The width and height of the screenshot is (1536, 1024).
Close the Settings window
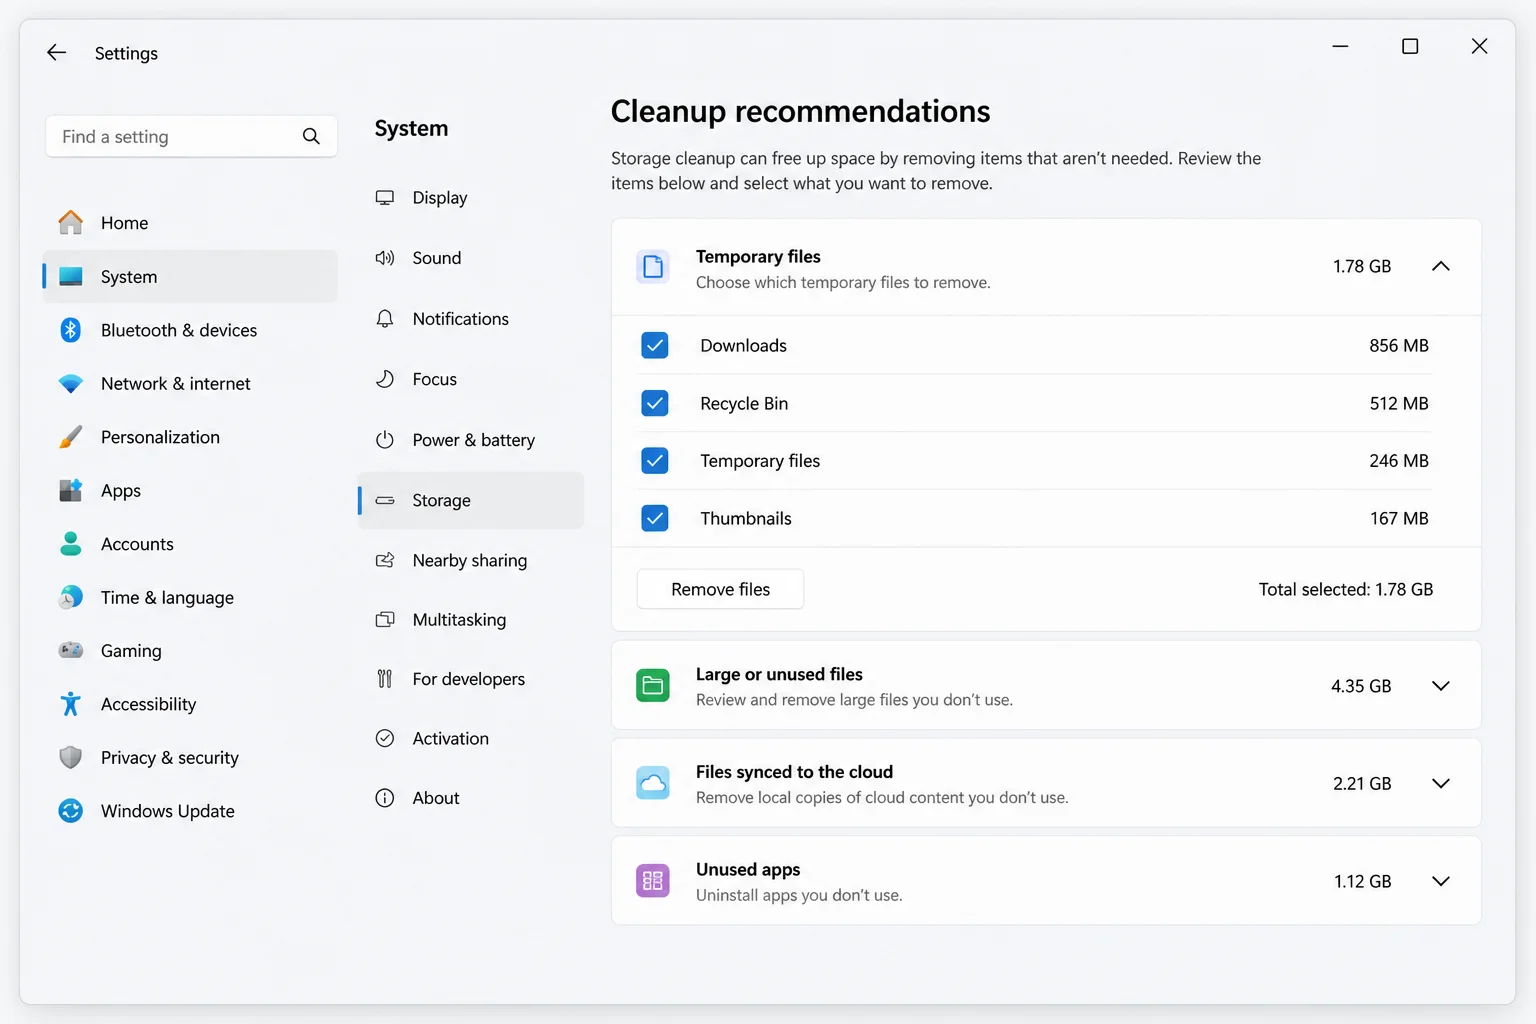[1479, 46]
